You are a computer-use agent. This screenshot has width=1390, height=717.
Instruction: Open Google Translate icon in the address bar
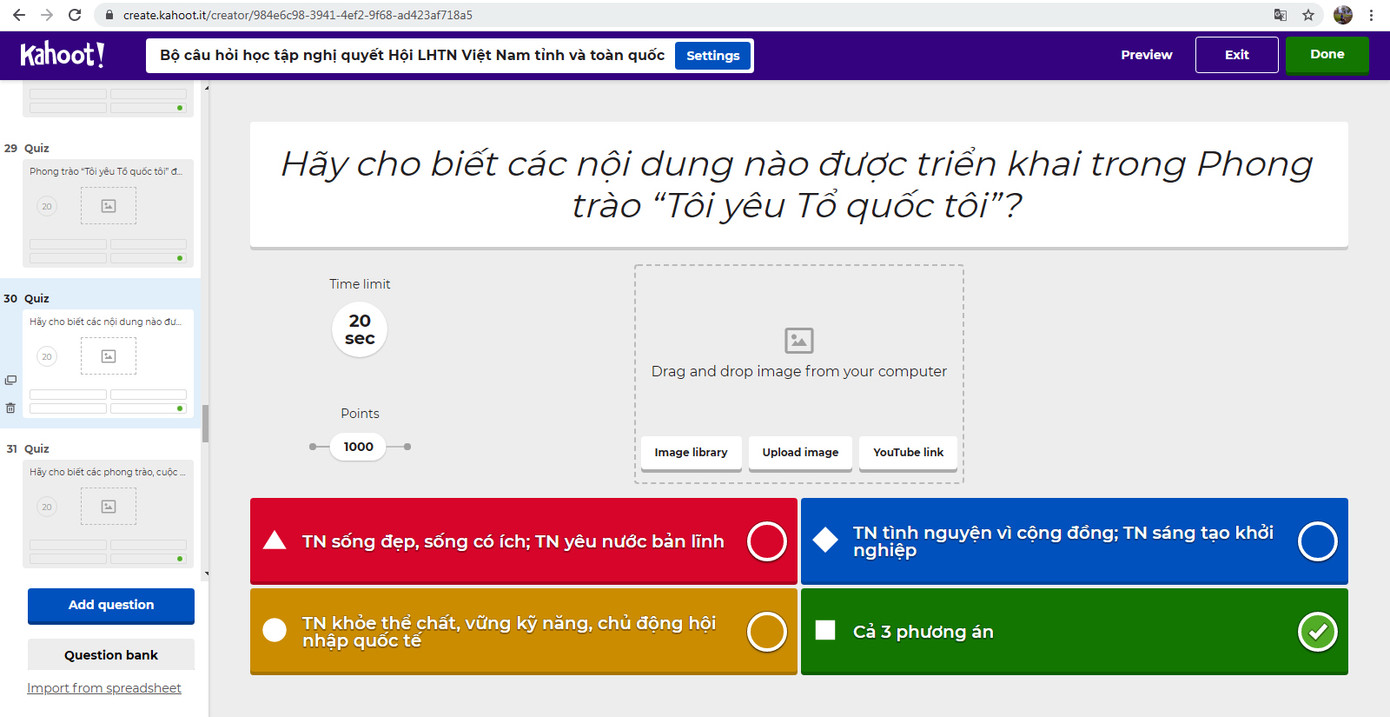pyautogui.click(x=1281, y=15)
